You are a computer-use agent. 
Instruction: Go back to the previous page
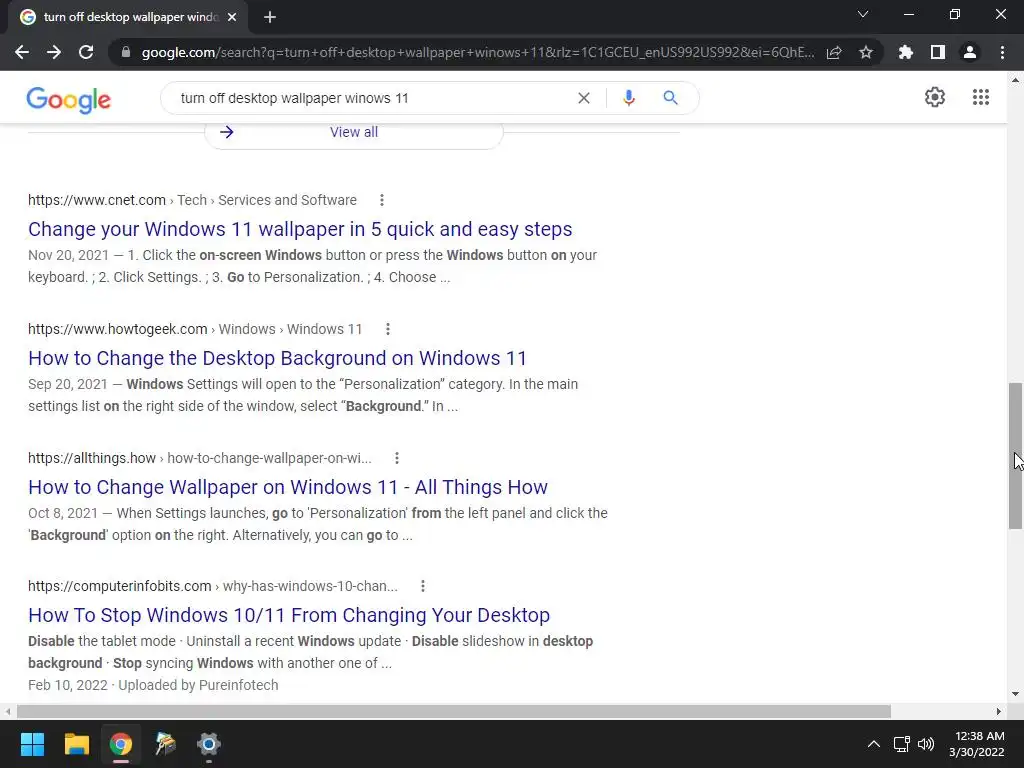pos(22,52)
